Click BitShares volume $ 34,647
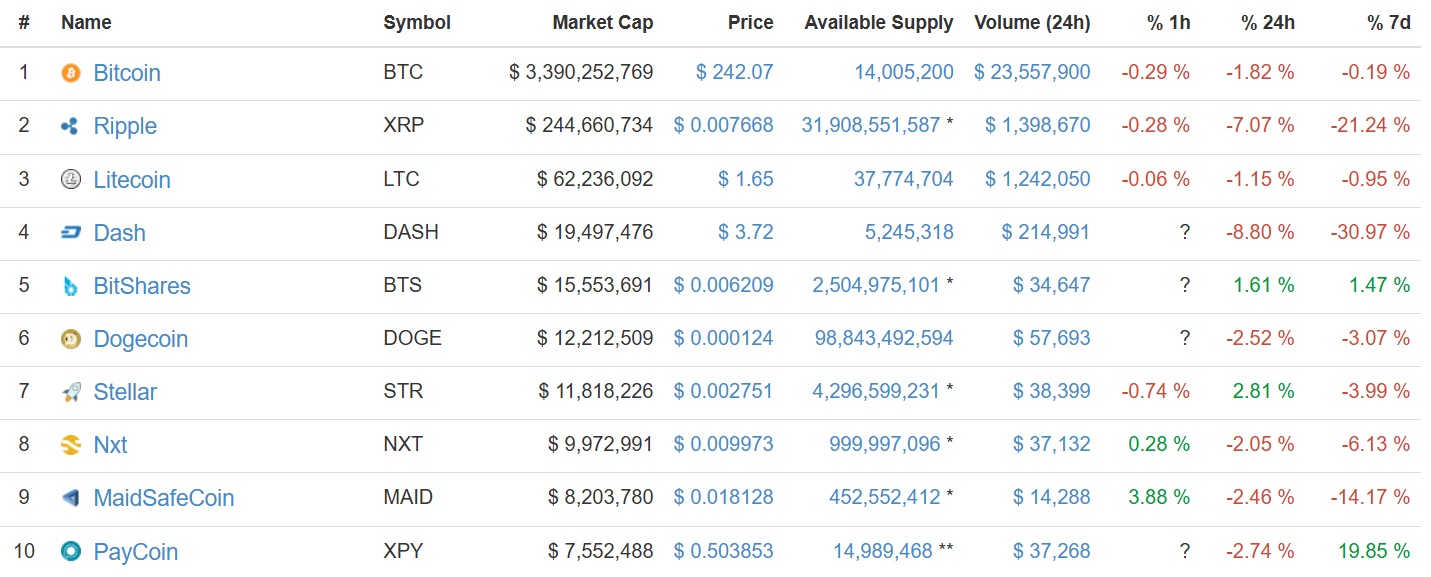Screen dimensions: 1431x577 point(1052,285)
